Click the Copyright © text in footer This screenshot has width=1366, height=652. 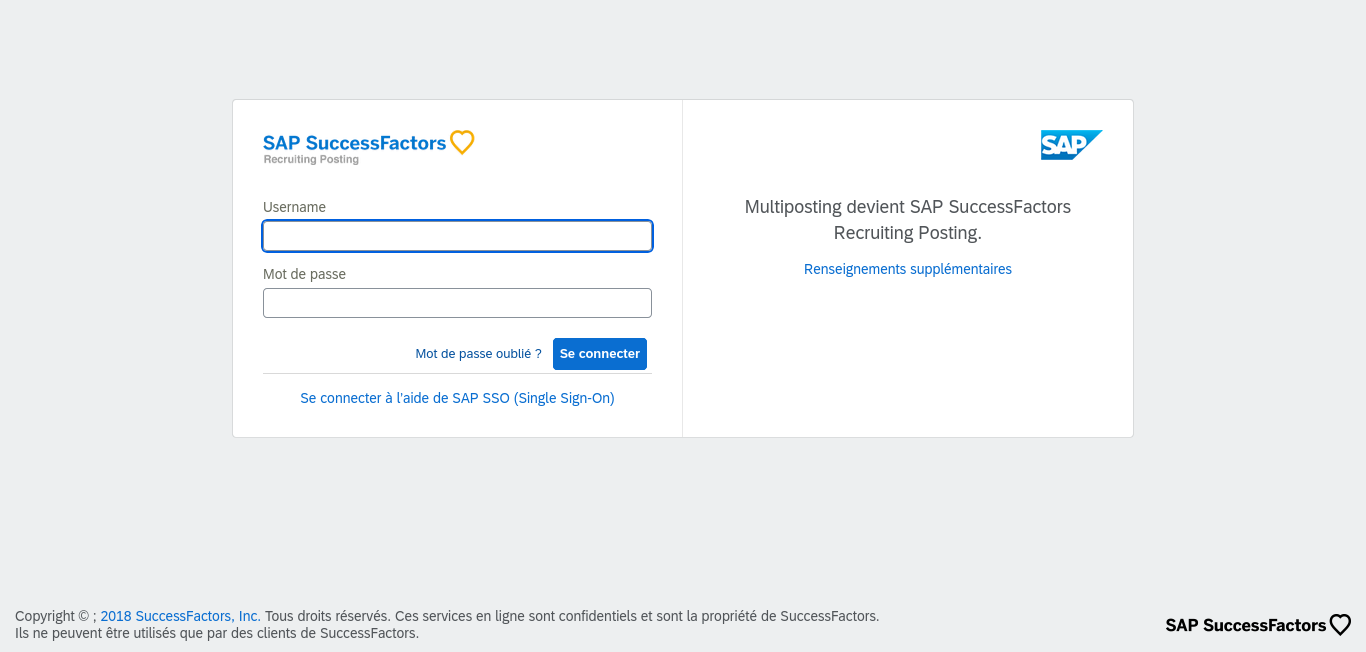[x=52, y=616]
